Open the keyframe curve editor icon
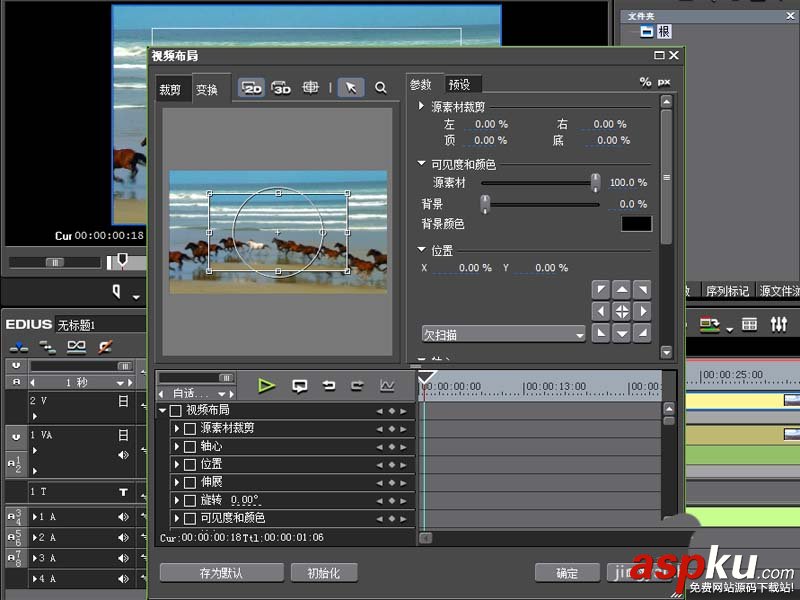Screen dimensions: 800x600 point(385,386)
